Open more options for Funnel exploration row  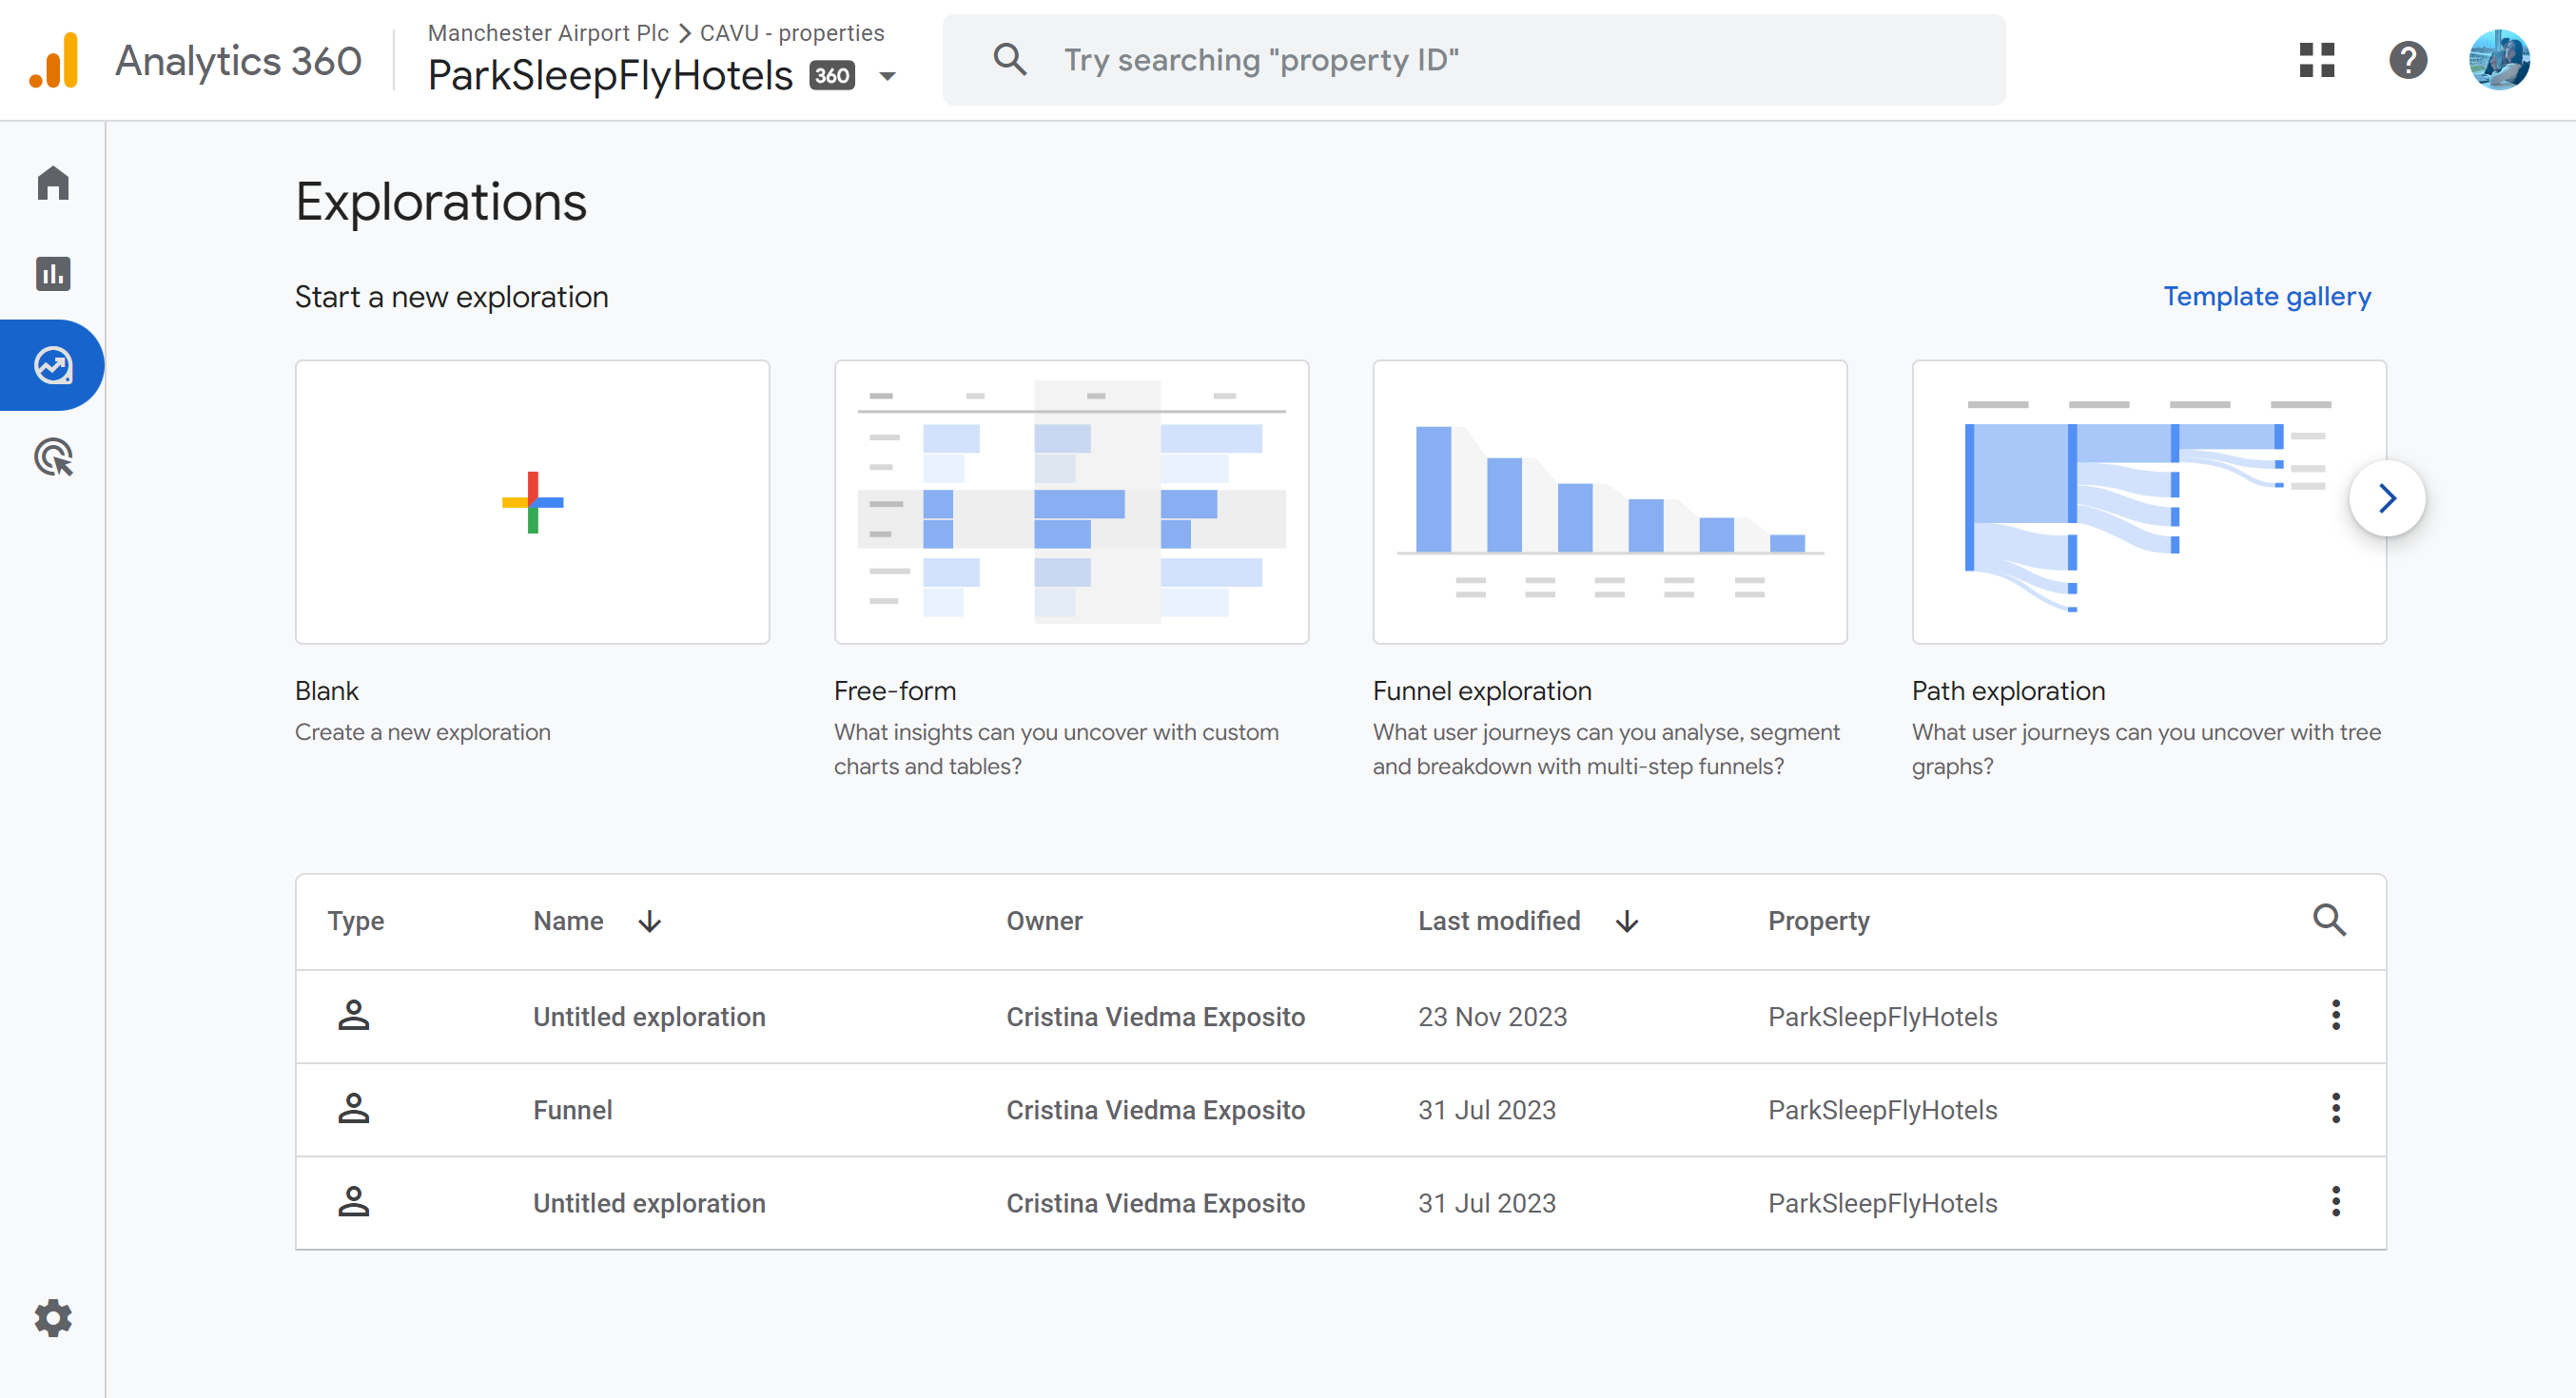pyautogui.click(x=2335, y=1109)
